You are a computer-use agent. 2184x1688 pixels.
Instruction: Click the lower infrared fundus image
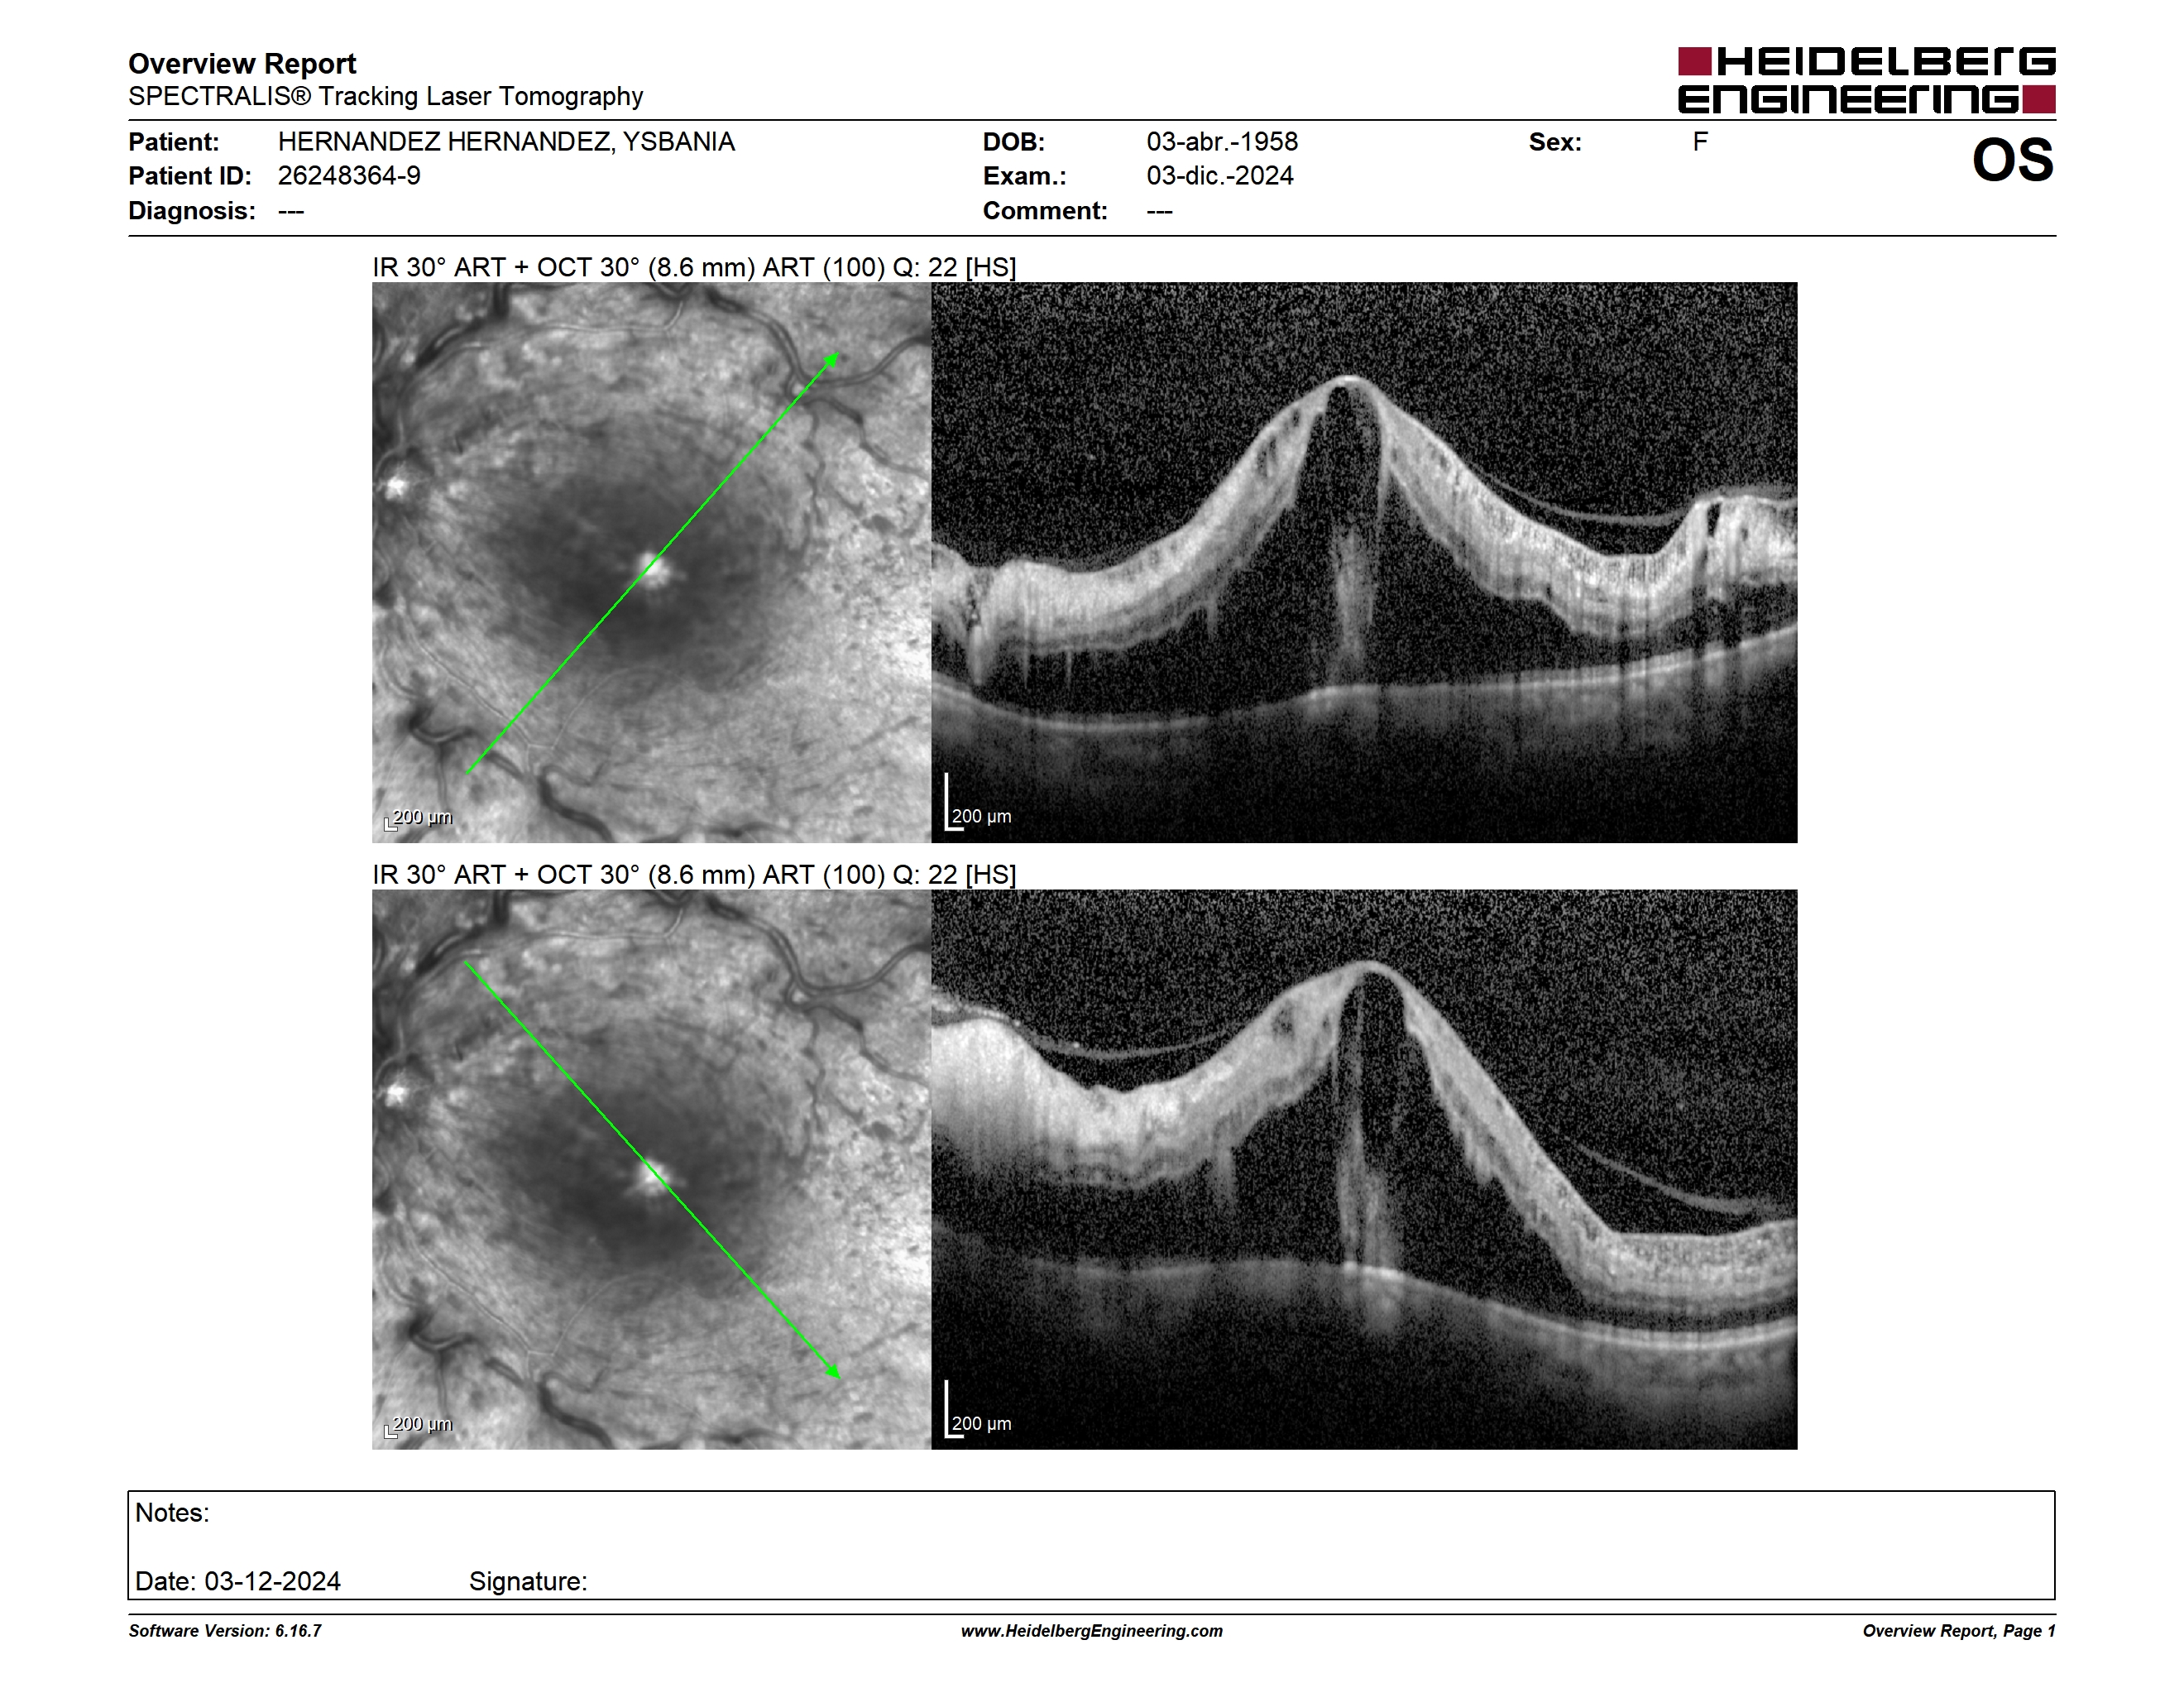651,1169
